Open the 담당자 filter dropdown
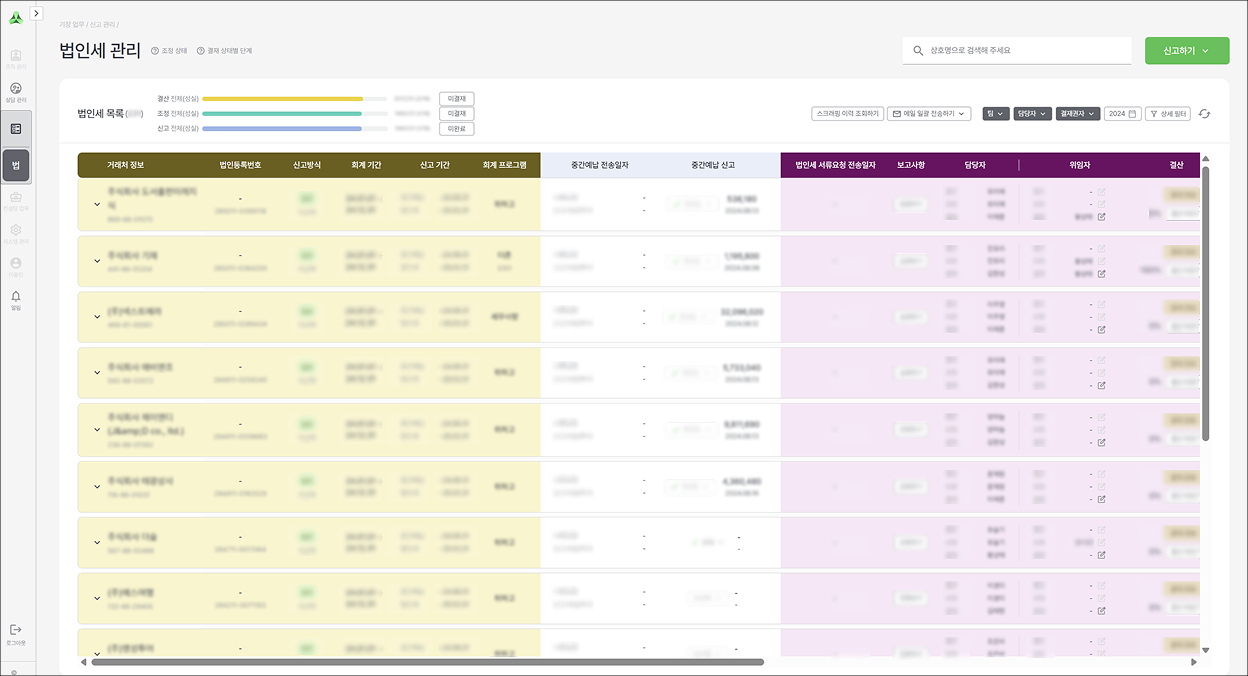 point(1032,114)
